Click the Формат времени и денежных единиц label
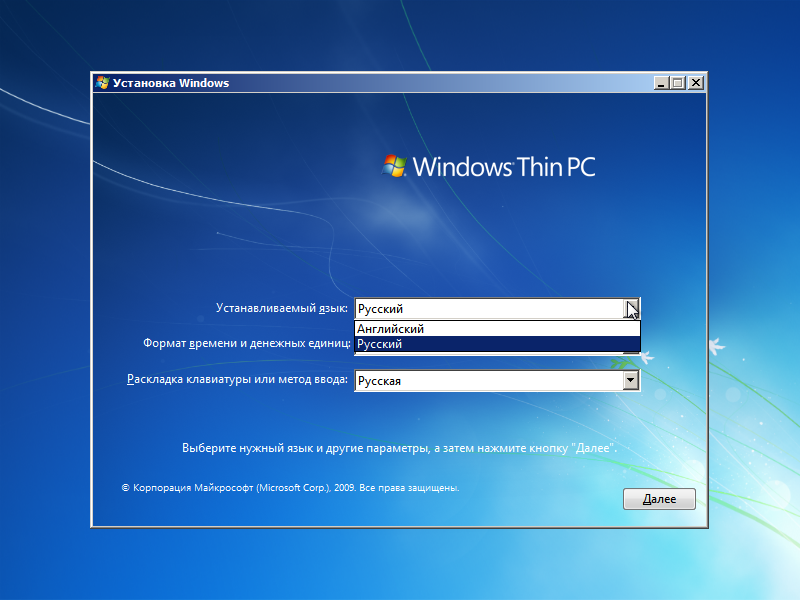 [247, 343]
